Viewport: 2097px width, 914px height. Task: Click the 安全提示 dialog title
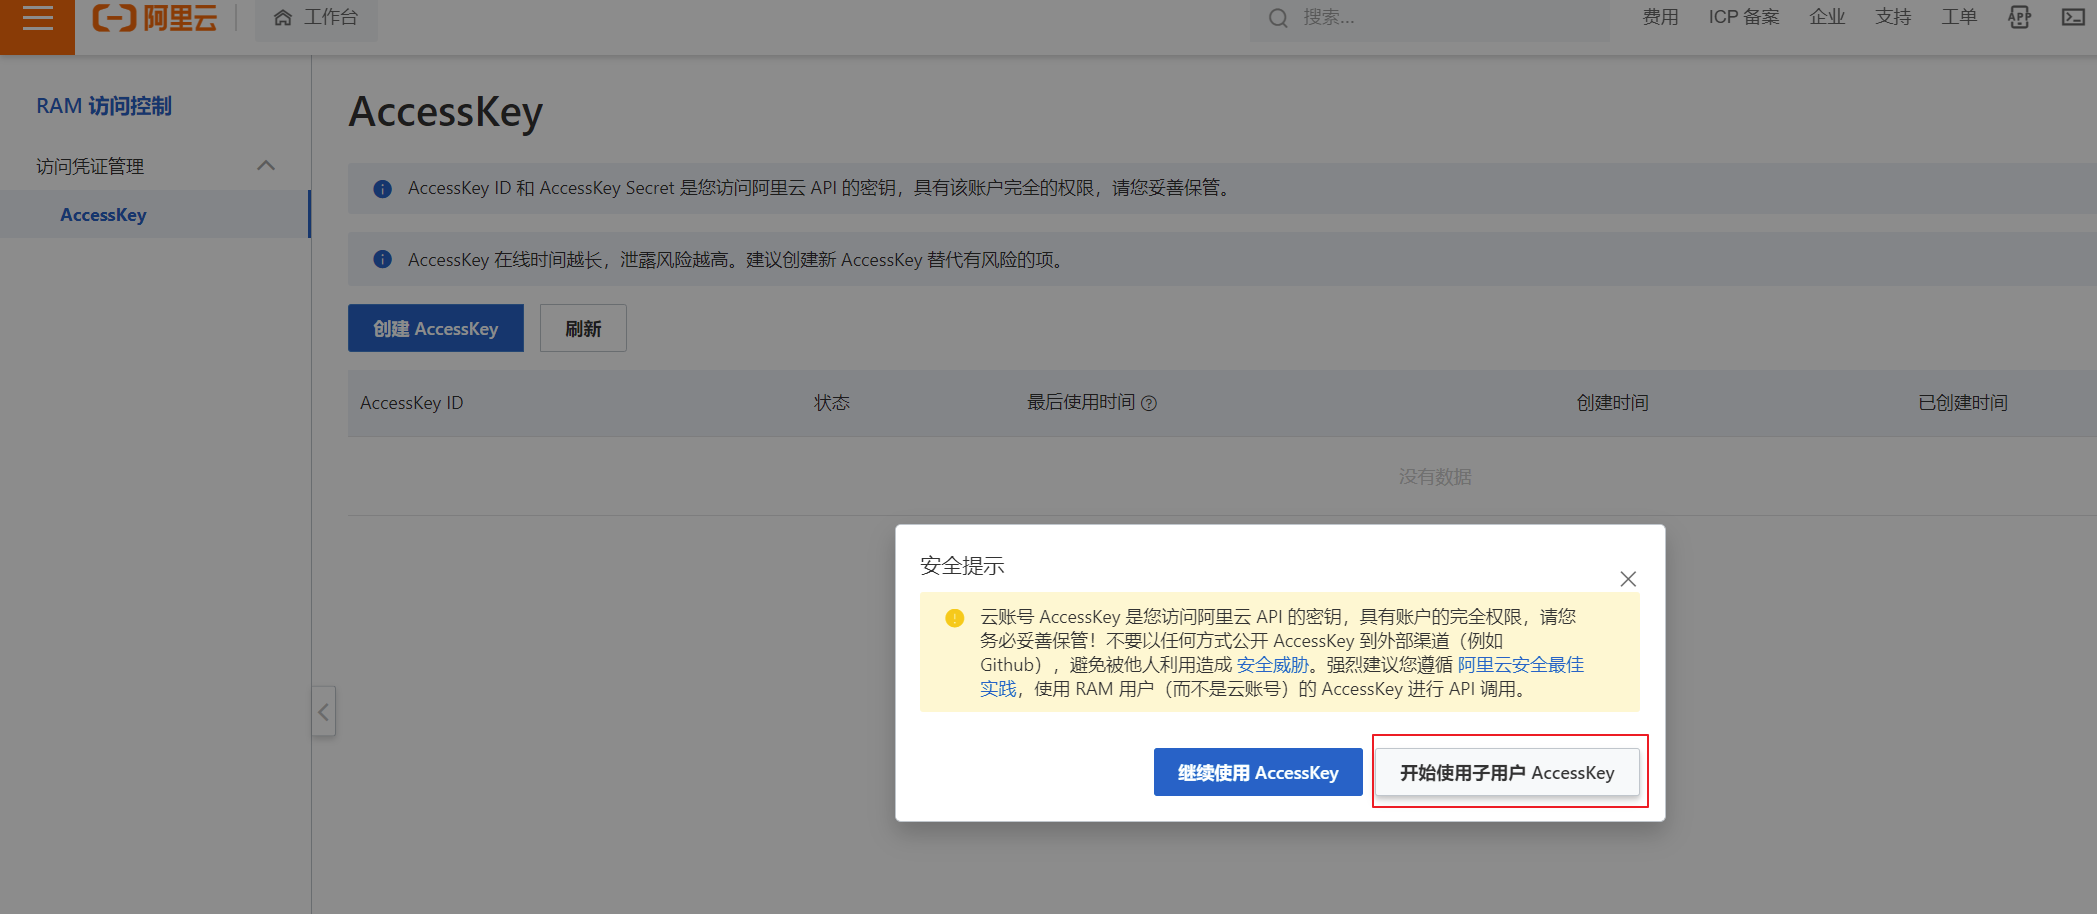[x=962, y=566]
